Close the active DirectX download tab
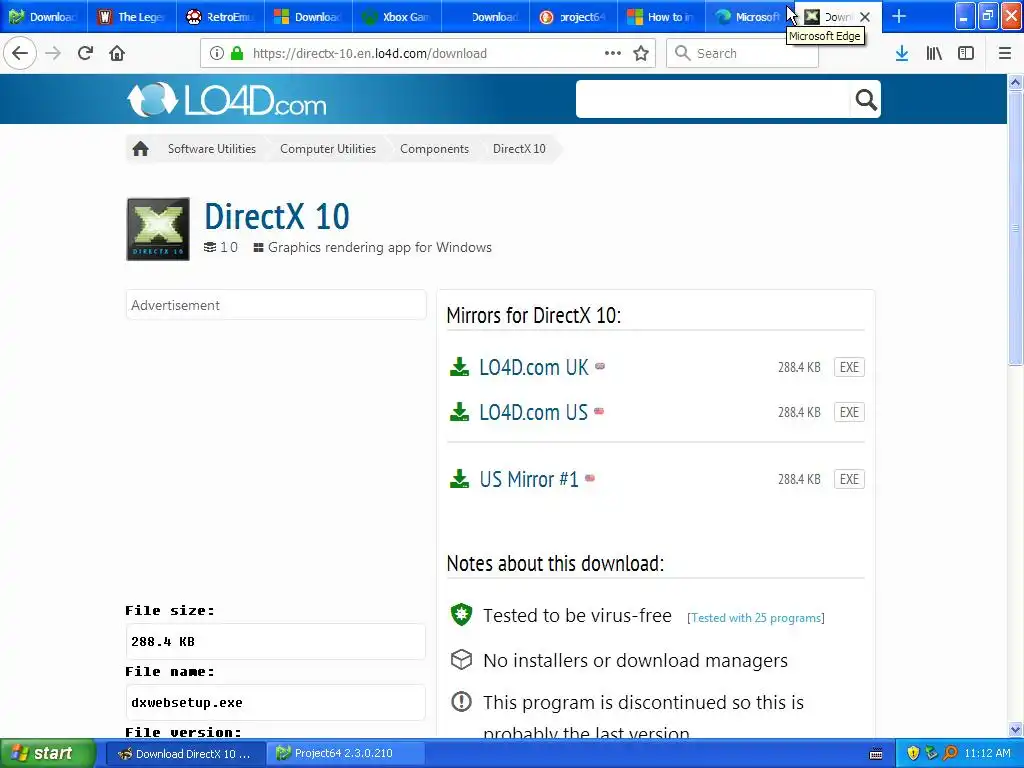Screen dimensions: 1024x768 [865, 17]
